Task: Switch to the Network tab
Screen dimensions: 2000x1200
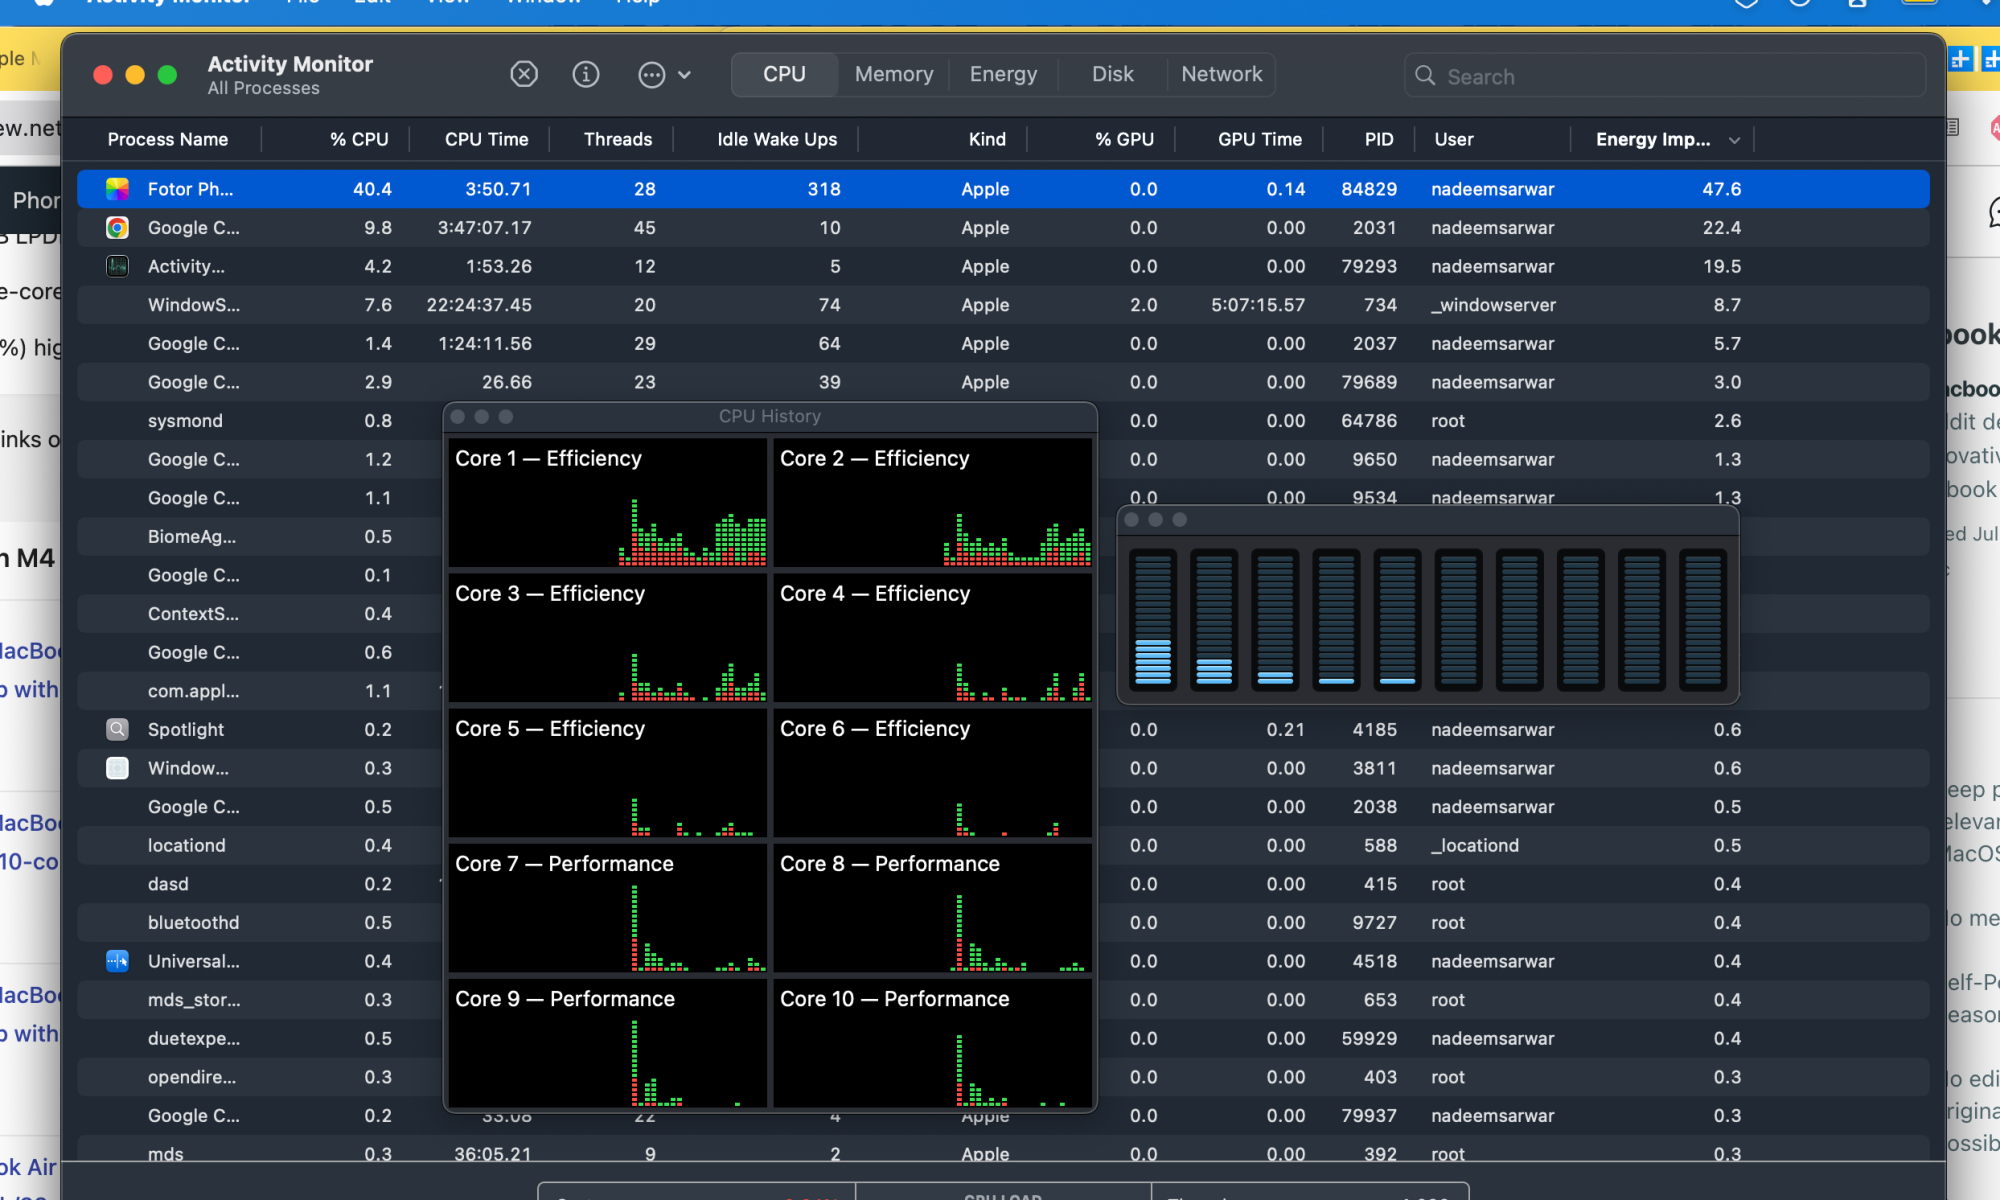Action: 1221,74
